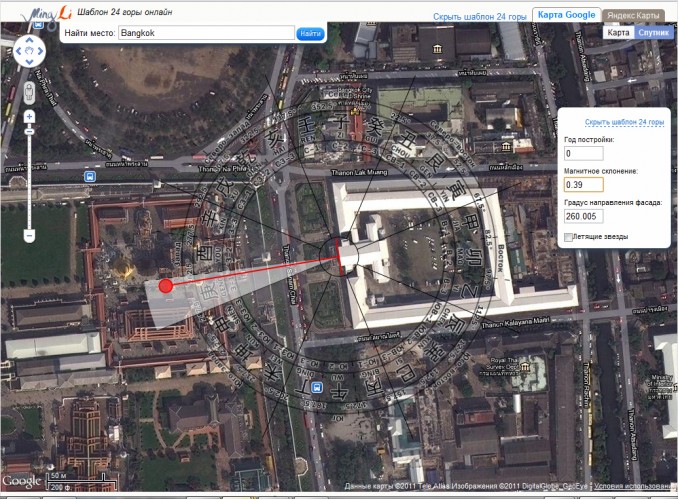Image resolution: width=678 pixels, height=499 pixels.
Task: Click the Градус направления фасада field
Action: click(584, 216)
